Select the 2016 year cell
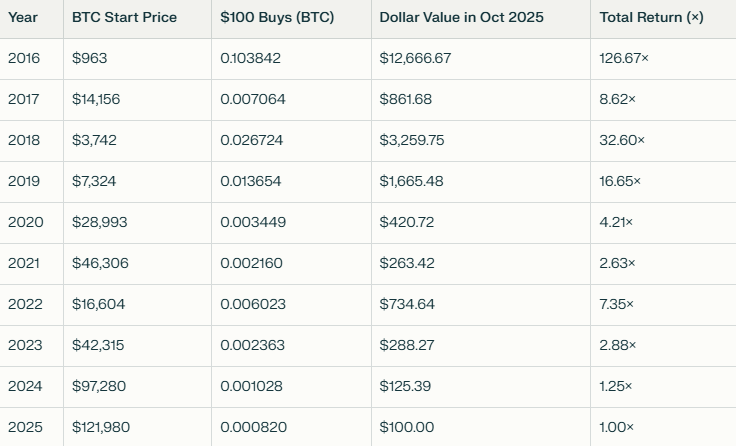 click(x=24, y=59)
